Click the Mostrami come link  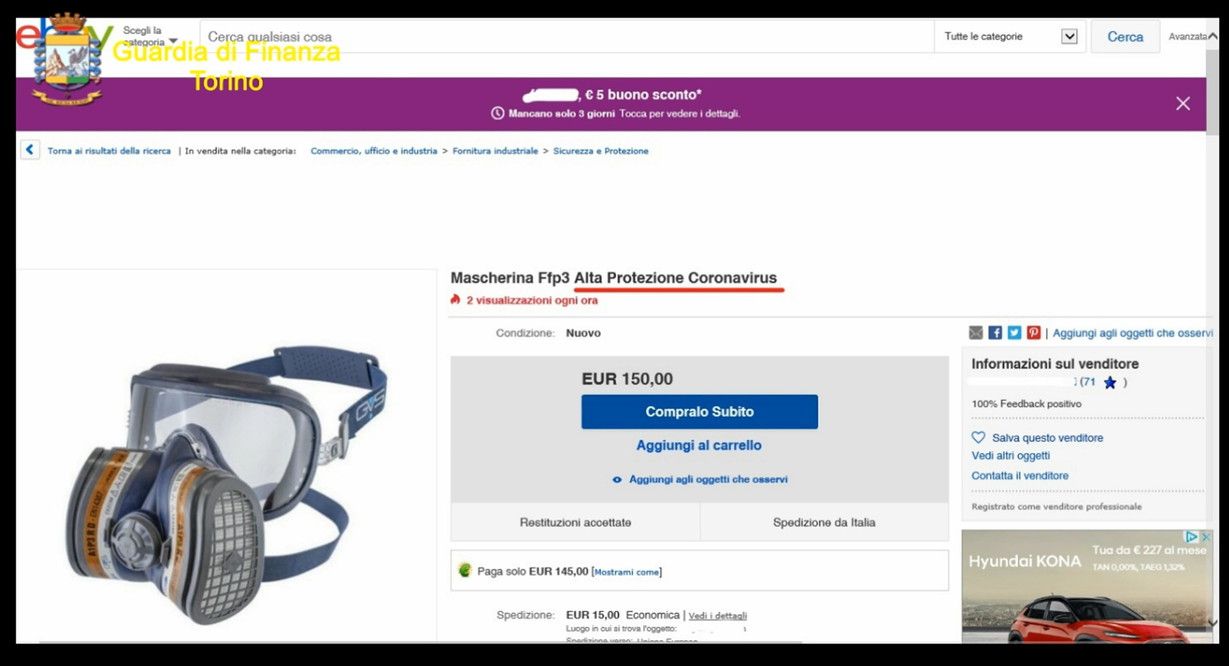point(627,572)
